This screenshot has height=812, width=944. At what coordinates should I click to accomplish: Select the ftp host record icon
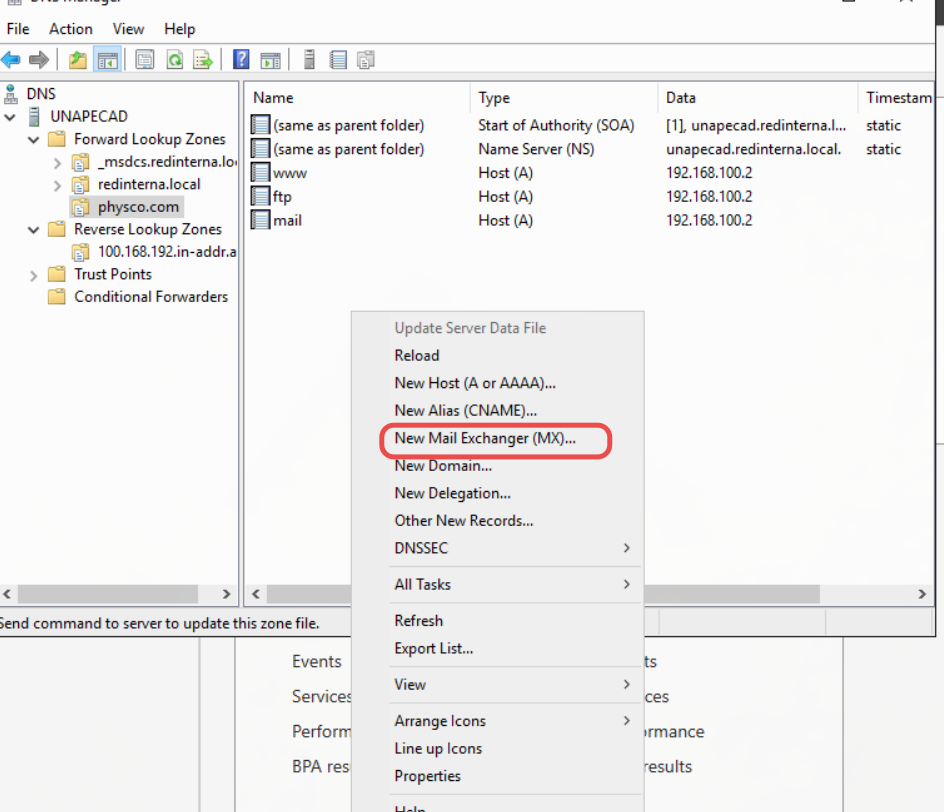click(x=260, y=196)
